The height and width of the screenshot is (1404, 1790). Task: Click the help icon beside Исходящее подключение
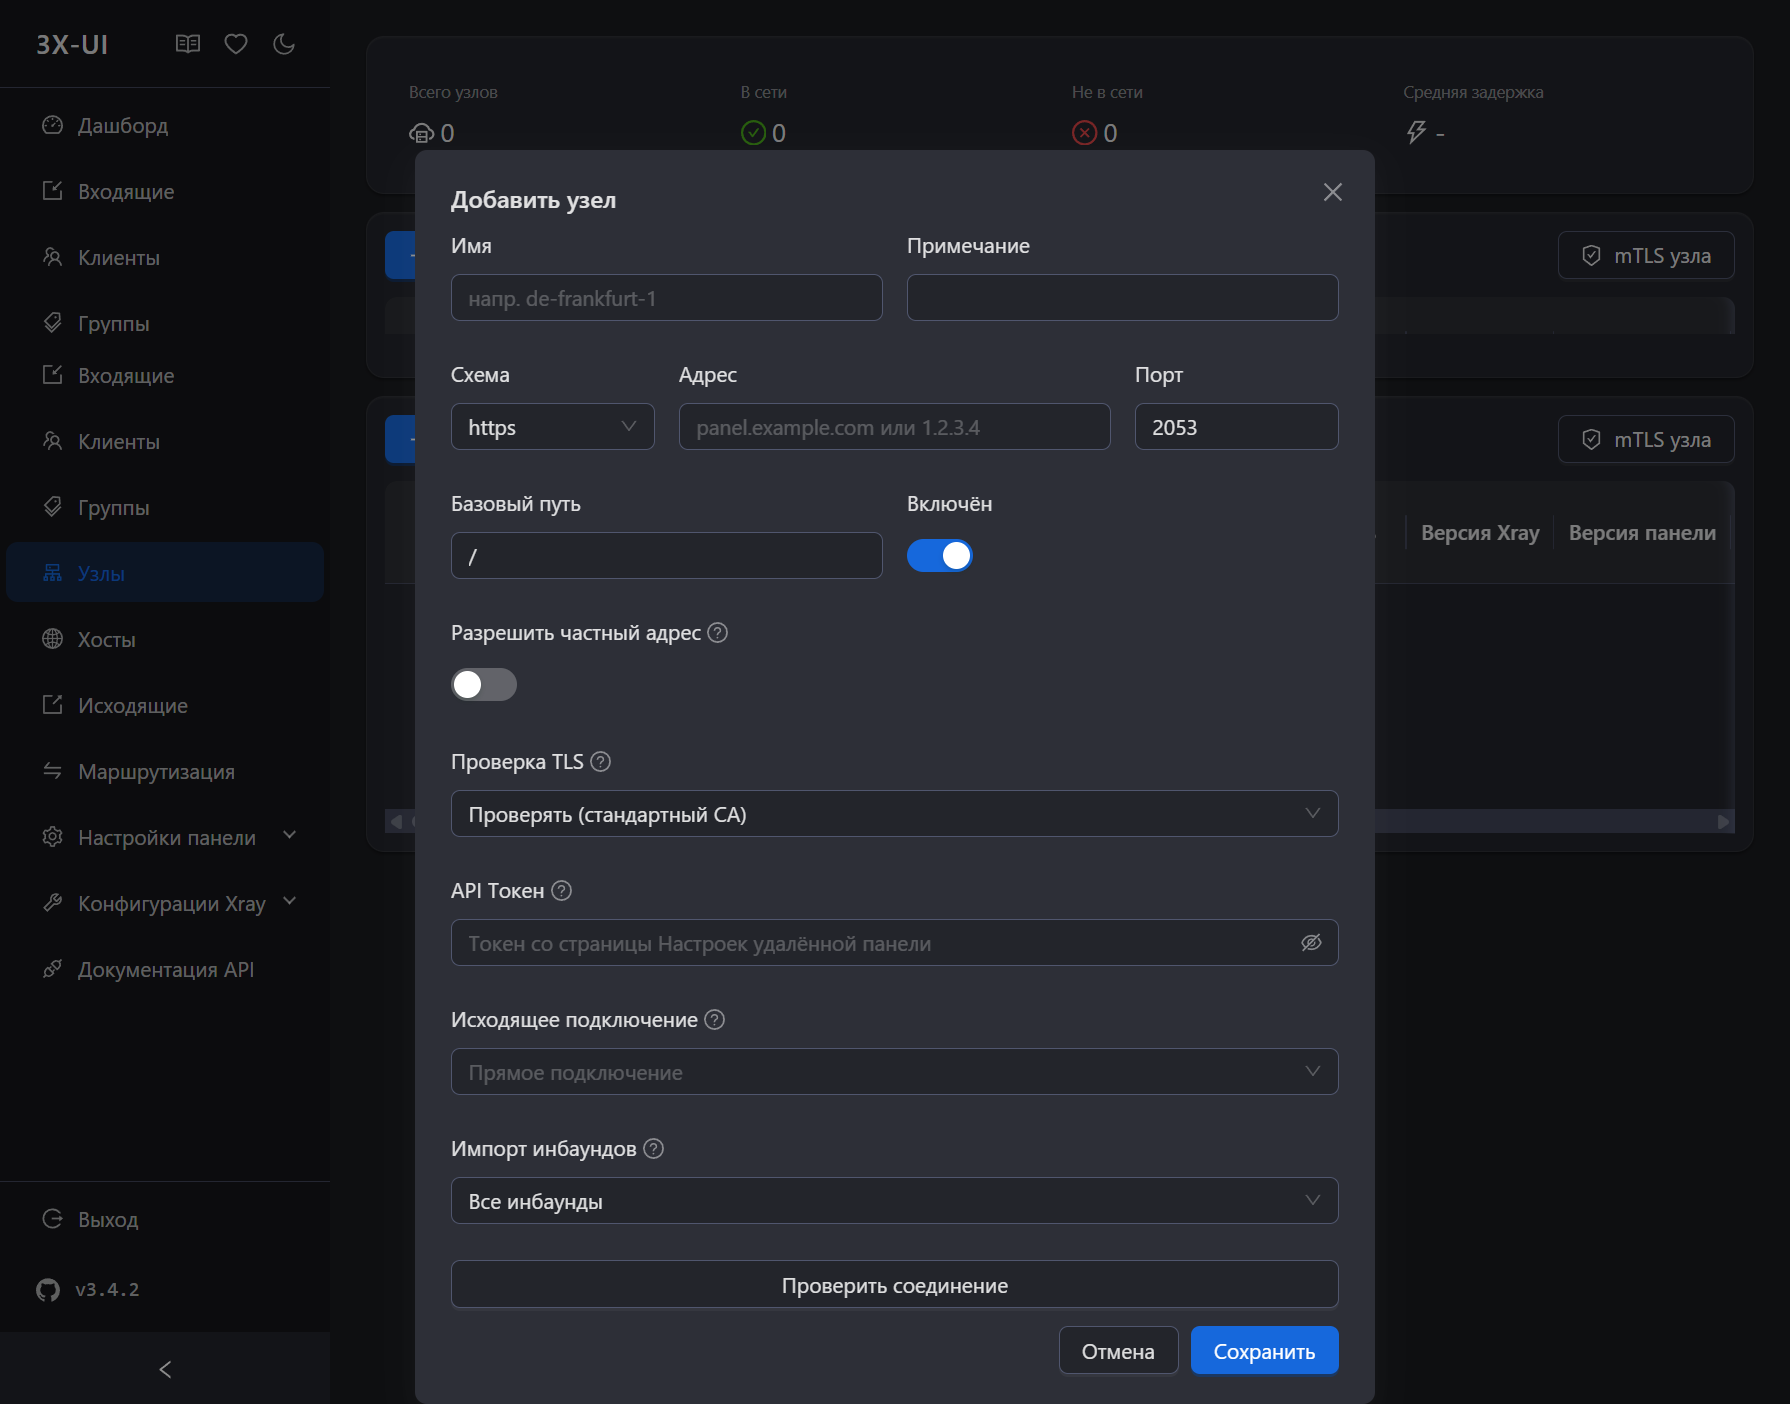click(x=714, y=1020)
